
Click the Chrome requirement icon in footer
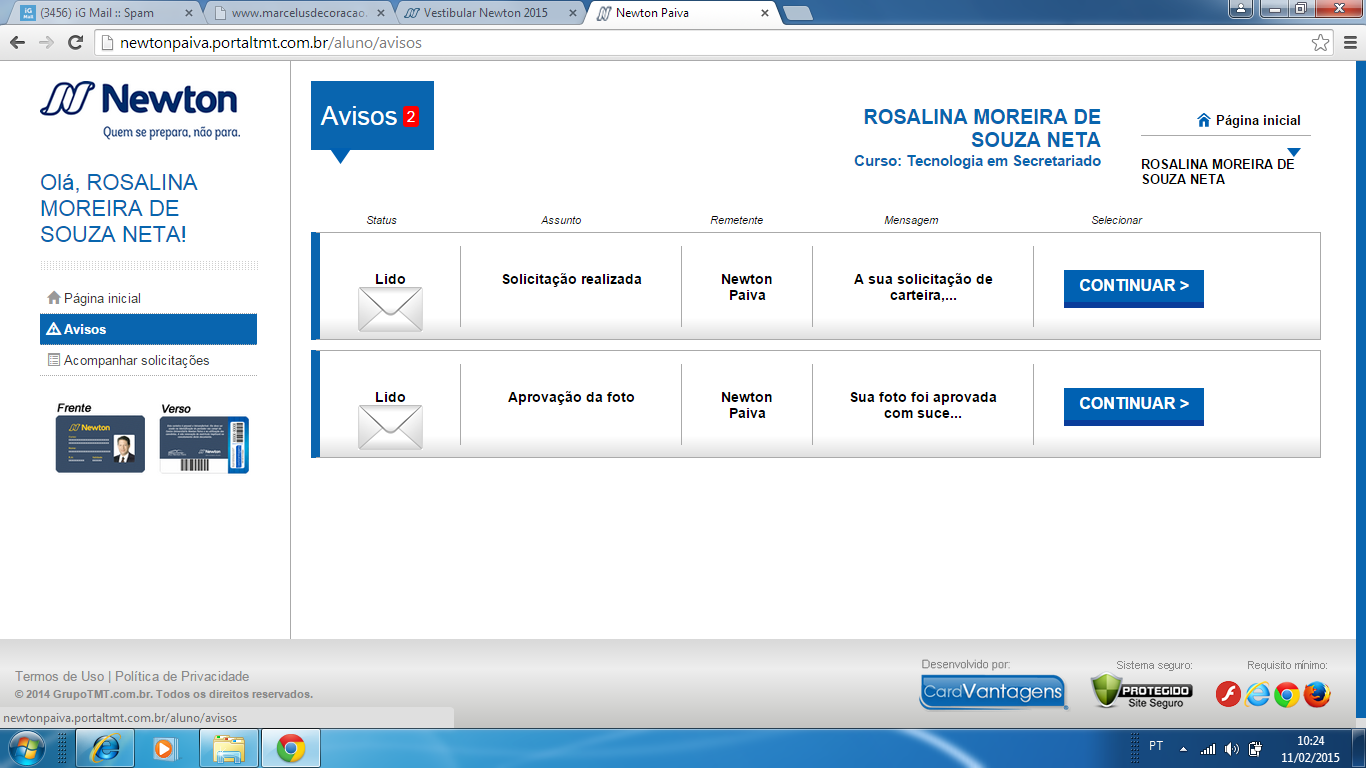(1287, 694)
